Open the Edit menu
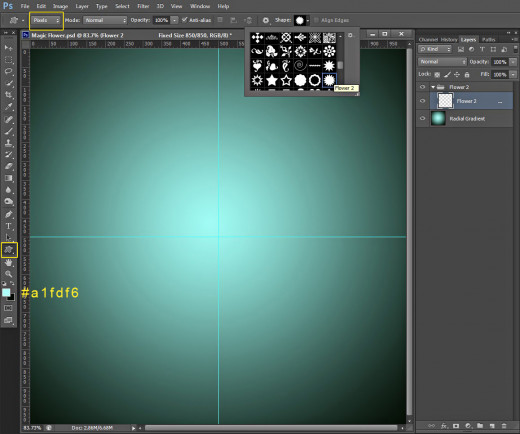The height and width of the screenshot is (434, 520). (x=41, y=6)
